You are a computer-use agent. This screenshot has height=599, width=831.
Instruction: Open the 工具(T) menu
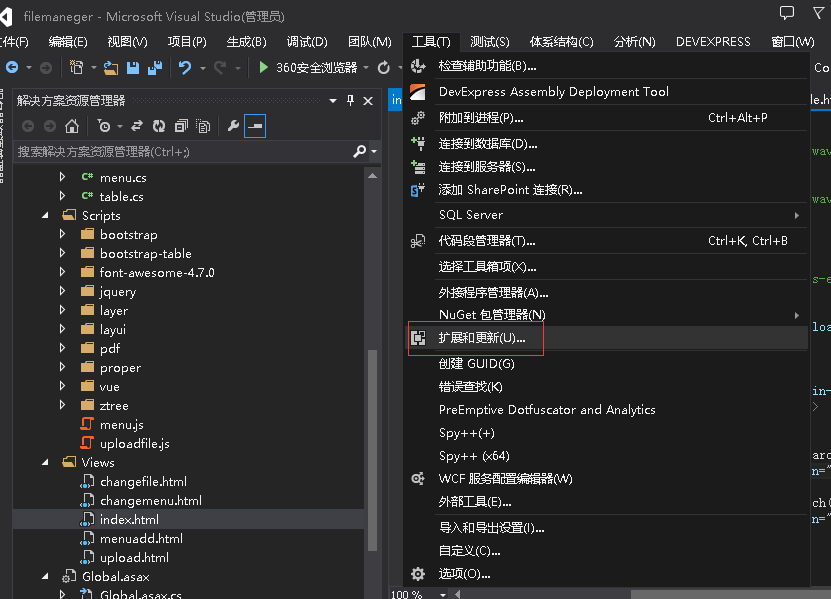click(431, 42)
